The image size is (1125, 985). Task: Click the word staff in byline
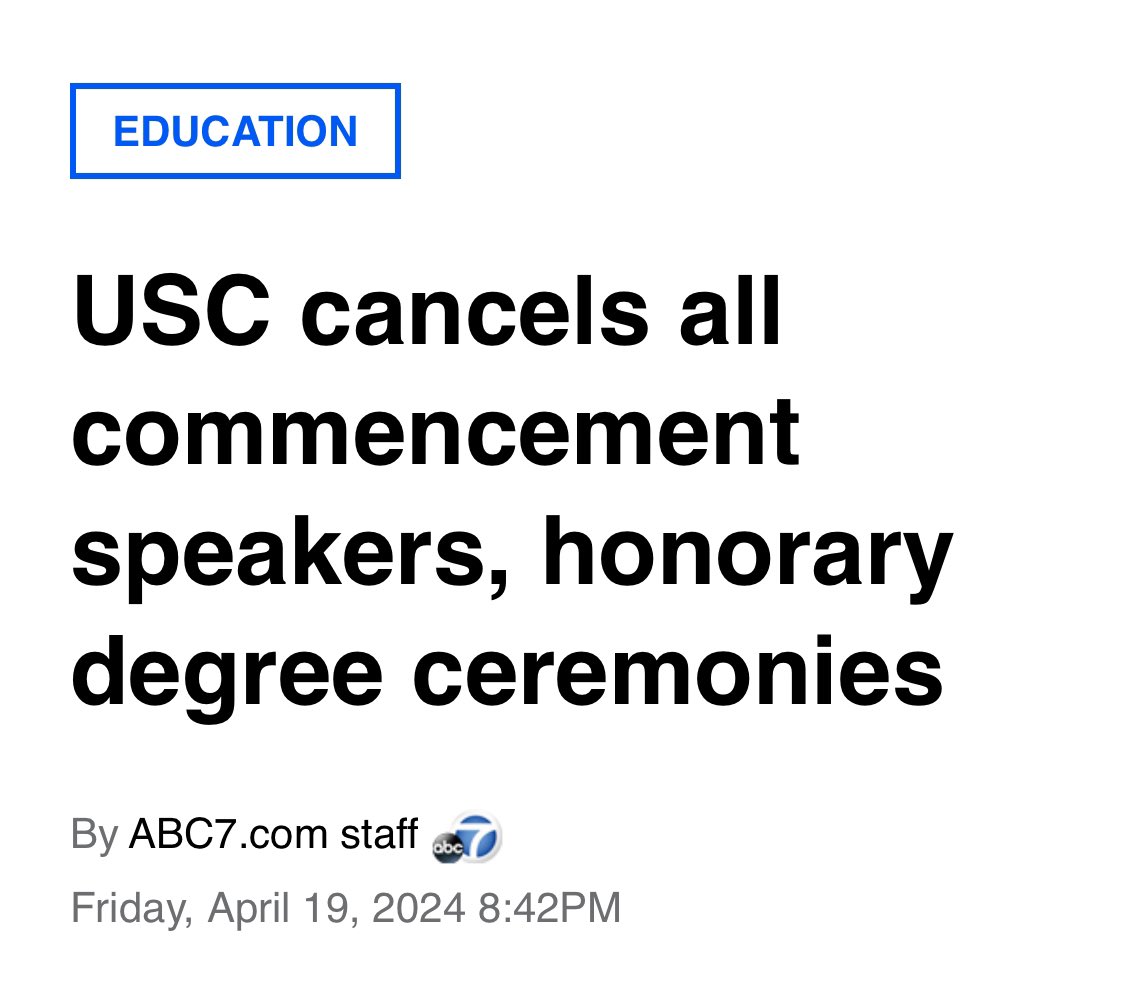[x=379, y=834]
